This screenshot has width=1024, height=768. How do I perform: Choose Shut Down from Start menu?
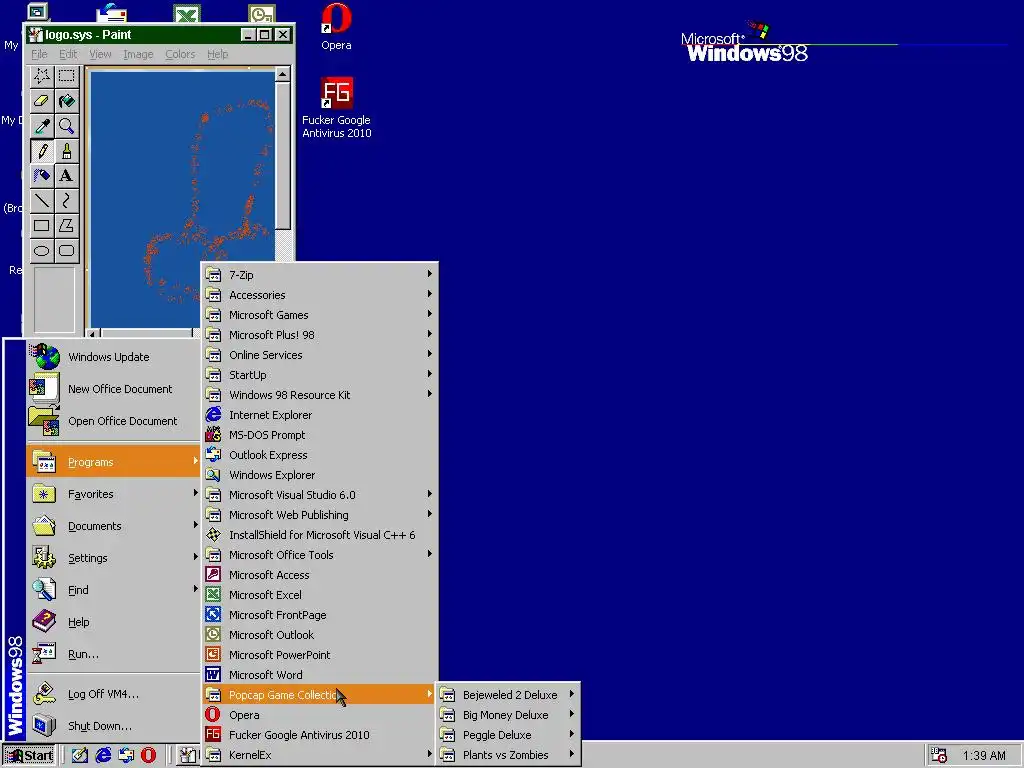114,726
